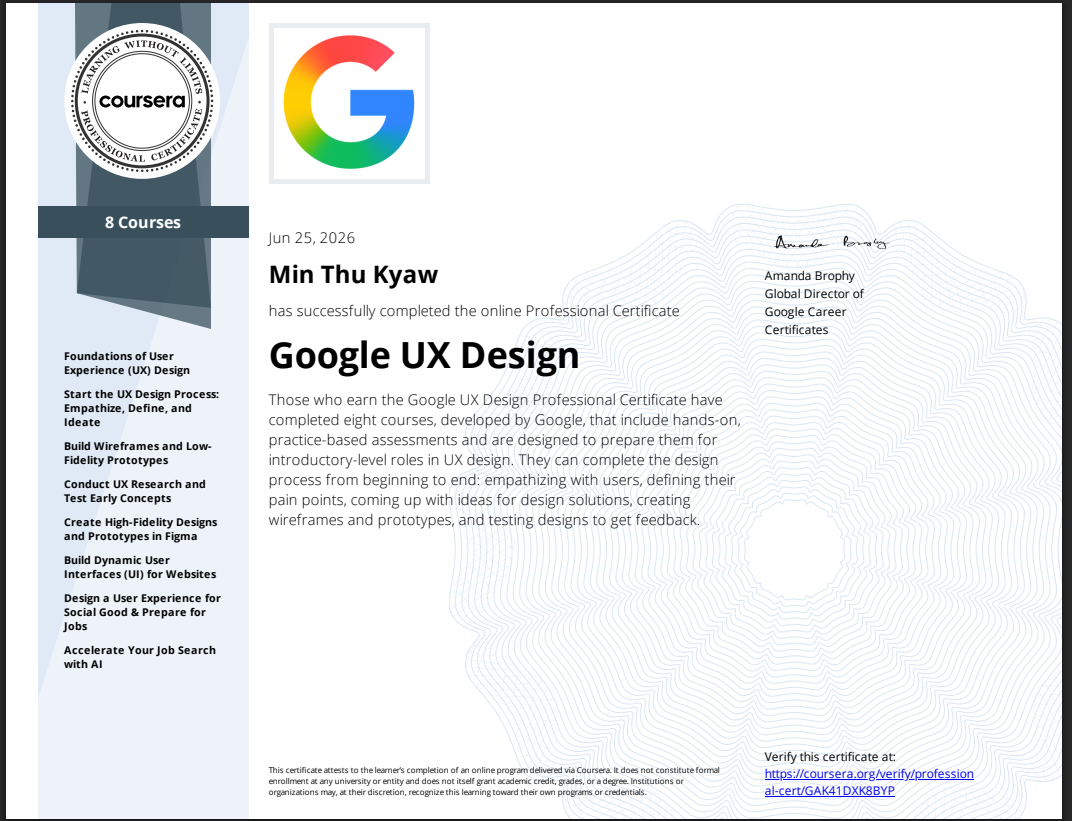Select 'Create High-Fidelity Designs and Prototypes in Figma'

pos(141,529)
